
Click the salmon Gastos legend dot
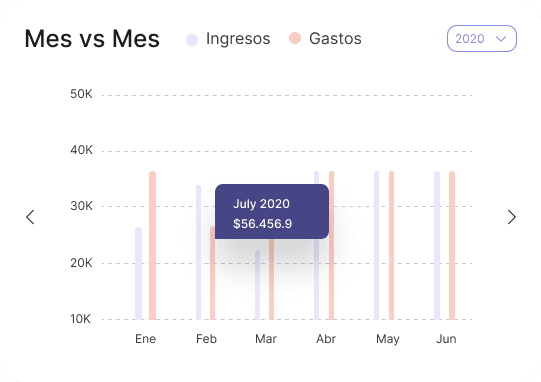(x=295, y=38)
